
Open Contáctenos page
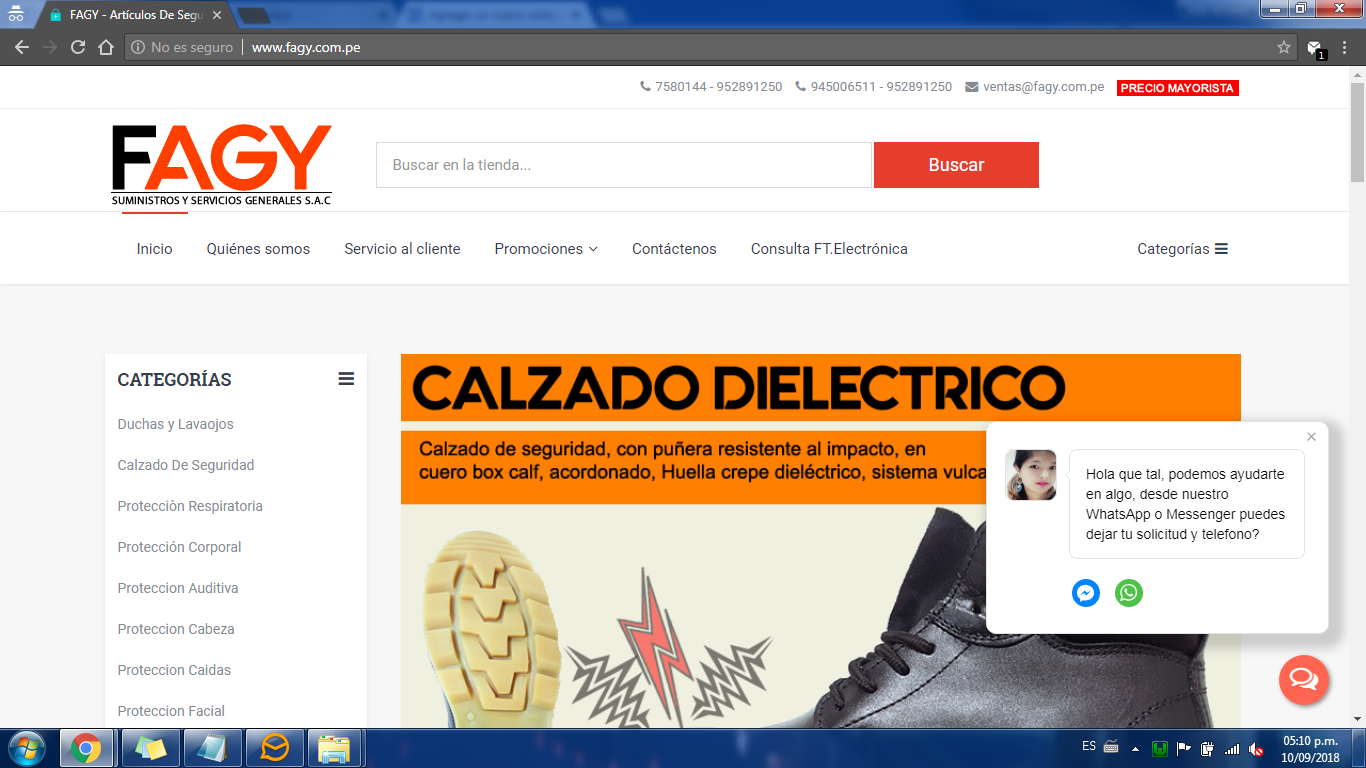click(x=674, y=249)
